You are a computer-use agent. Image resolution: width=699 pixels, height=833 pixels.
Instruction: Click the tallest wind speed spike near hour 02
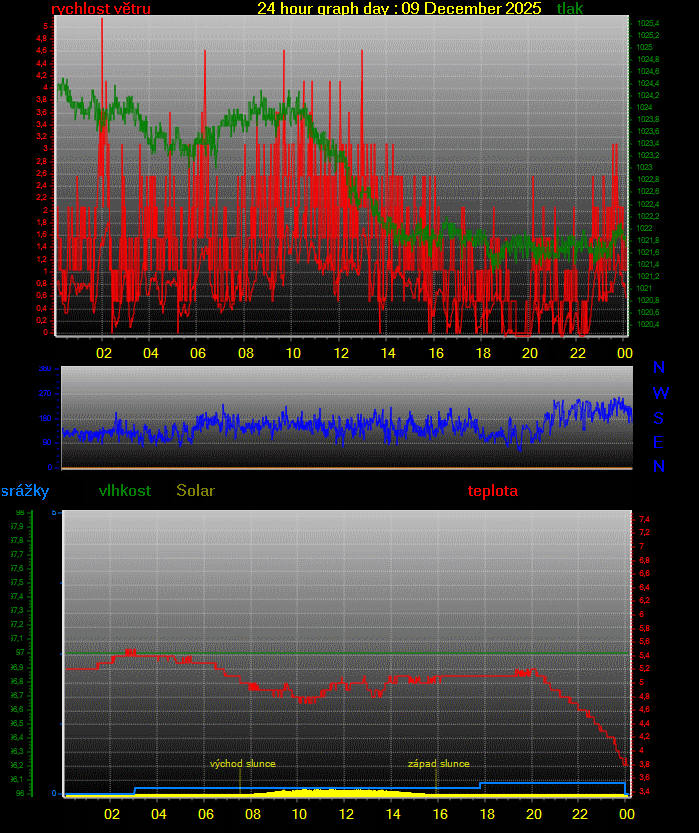click(101, 22)
